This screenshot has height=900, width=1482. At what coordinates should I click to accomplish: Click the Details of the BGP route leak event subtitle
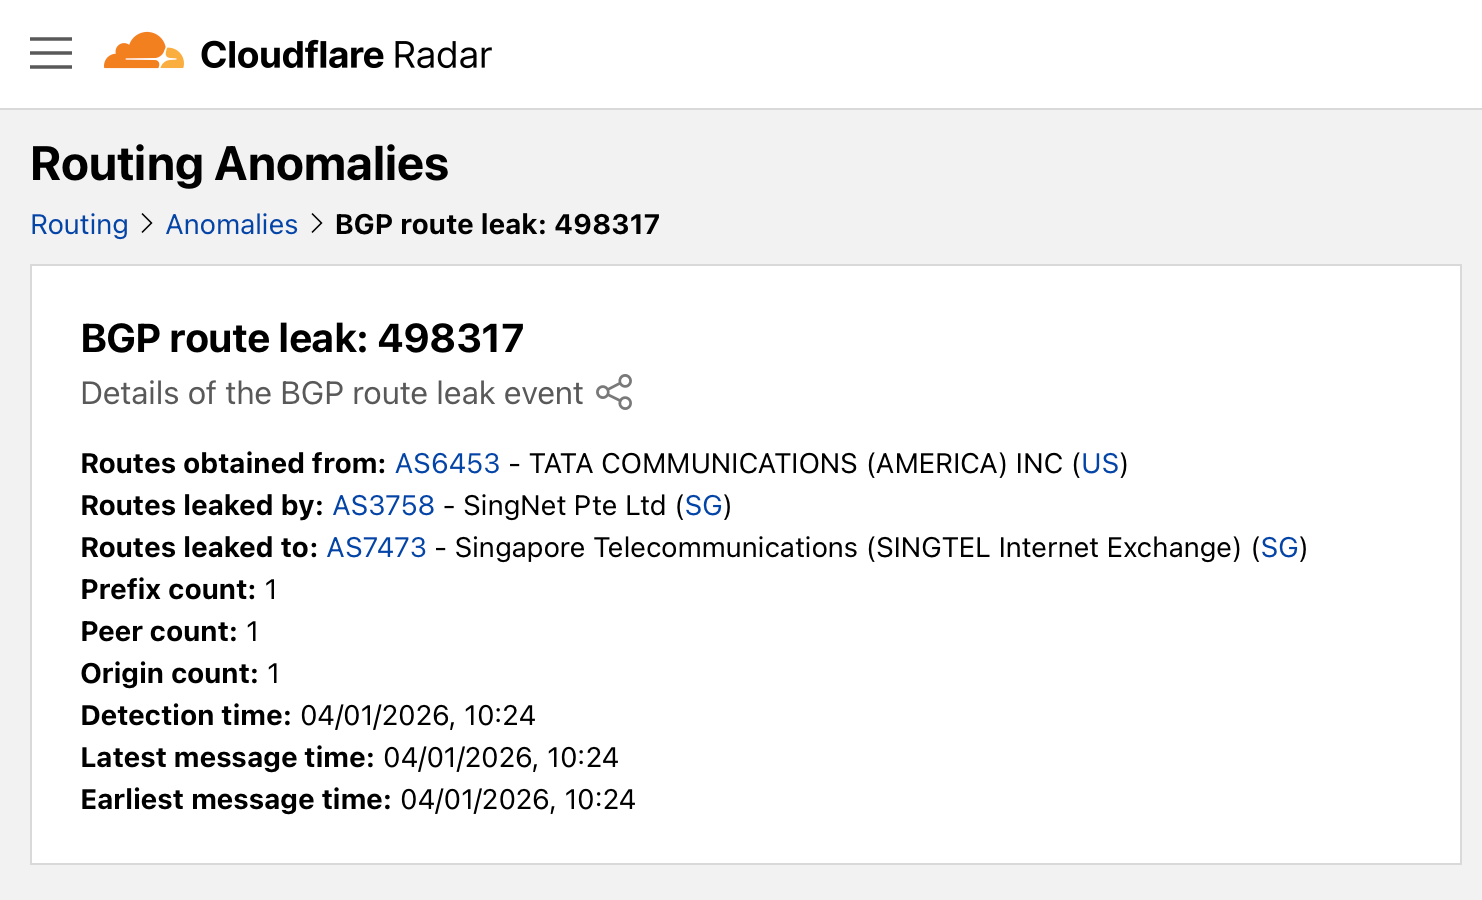[332, 393]
